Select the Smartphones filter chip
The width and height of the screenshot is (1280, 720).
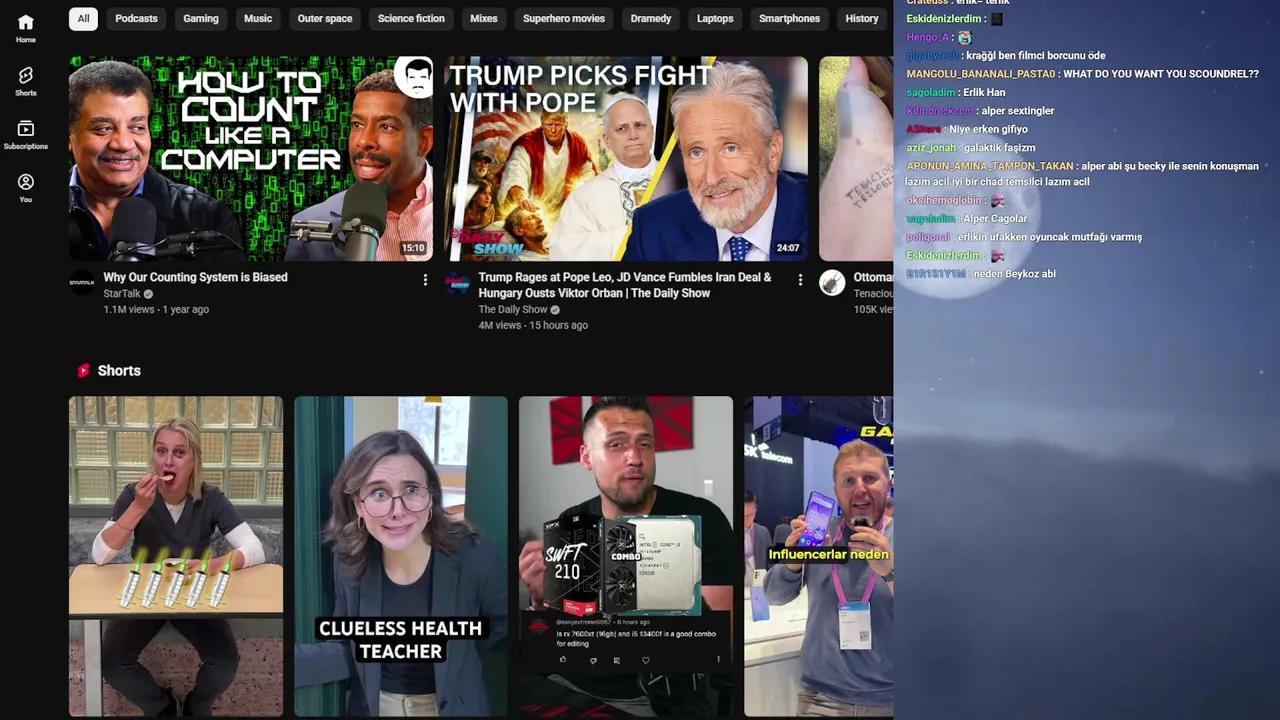point(789,18)
